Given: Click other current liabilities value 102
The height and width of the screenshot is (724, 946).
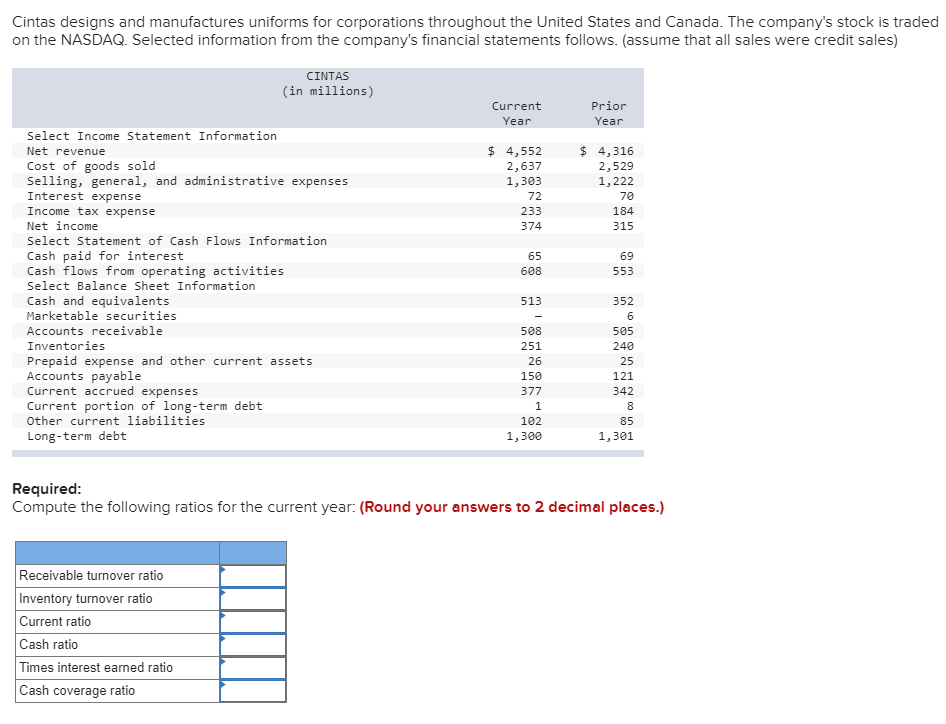Looking at the screenshot, I should click(531, 421).
